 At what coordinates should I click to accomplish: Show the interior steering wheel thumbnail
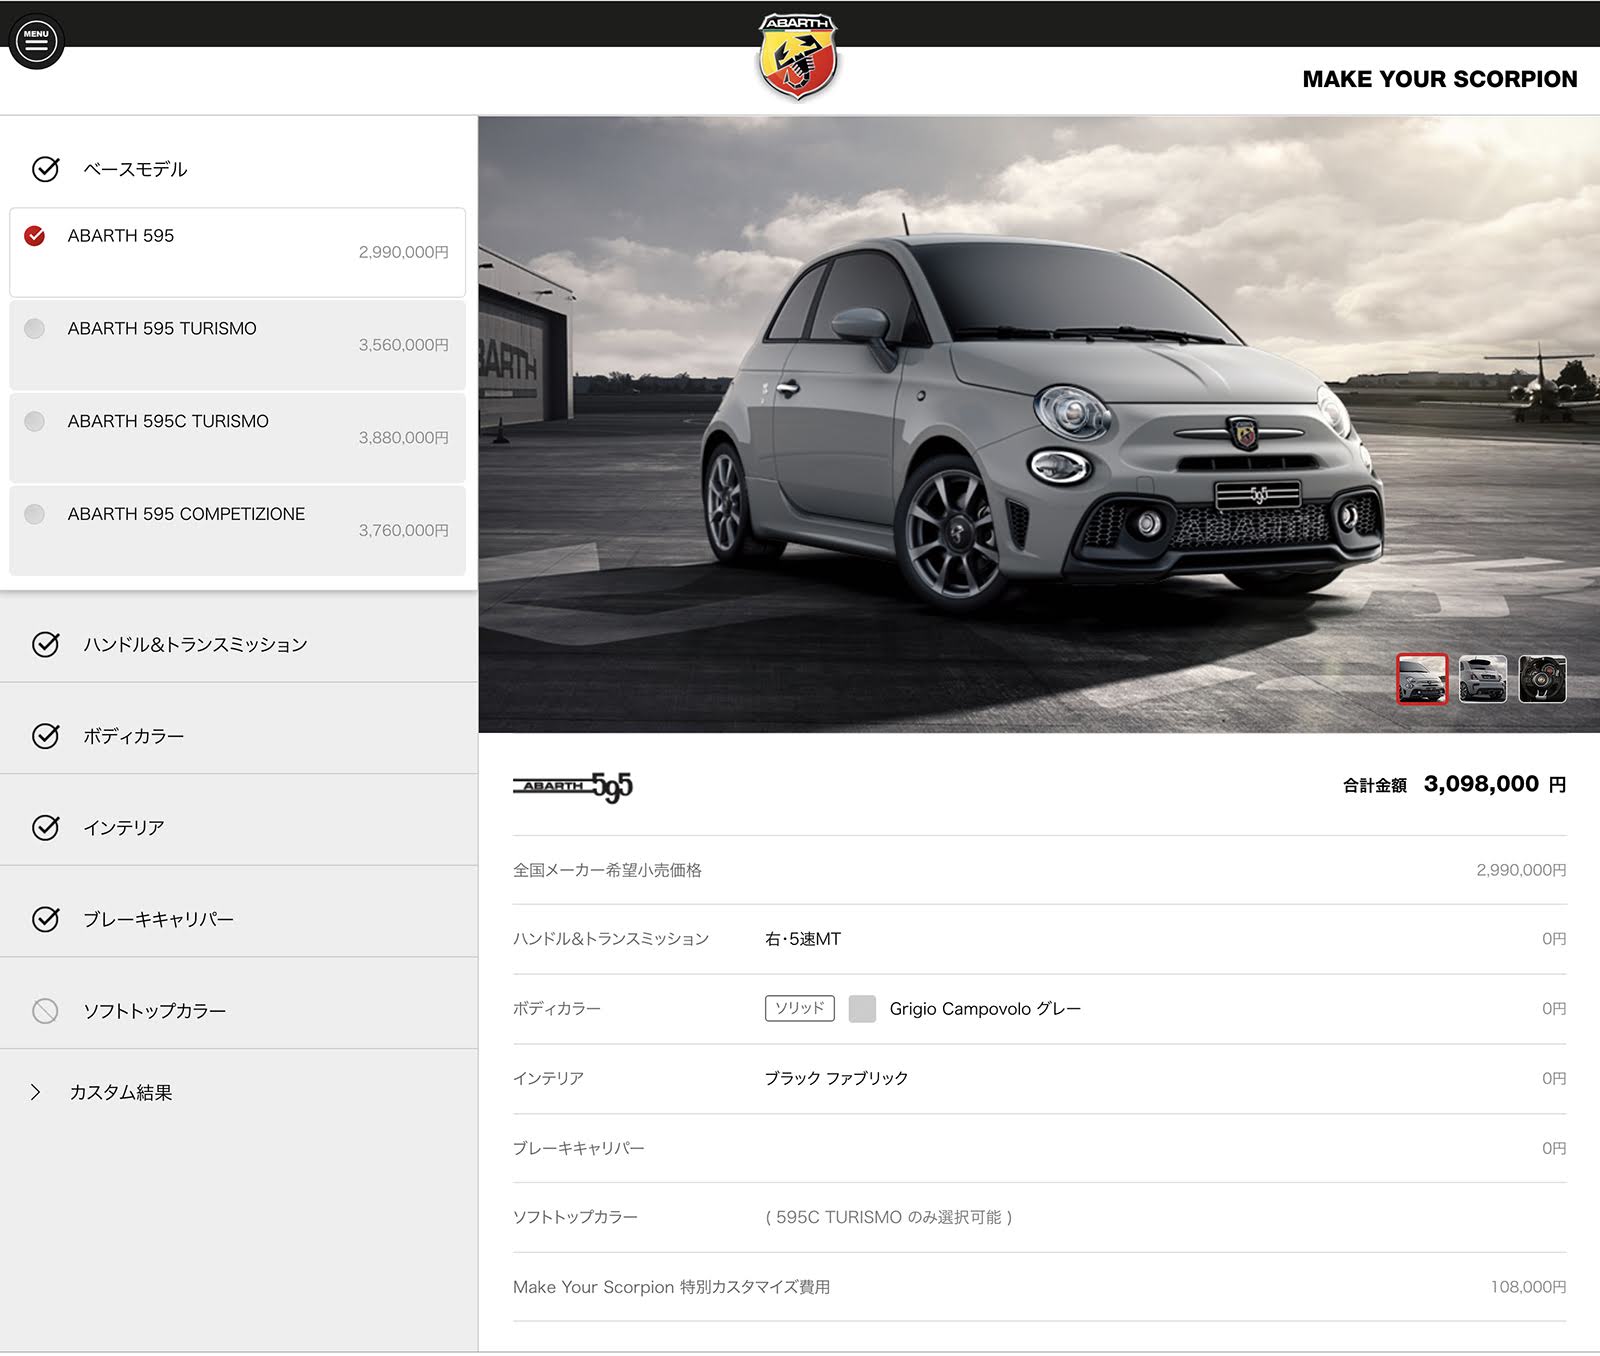tap(1542, 679)
